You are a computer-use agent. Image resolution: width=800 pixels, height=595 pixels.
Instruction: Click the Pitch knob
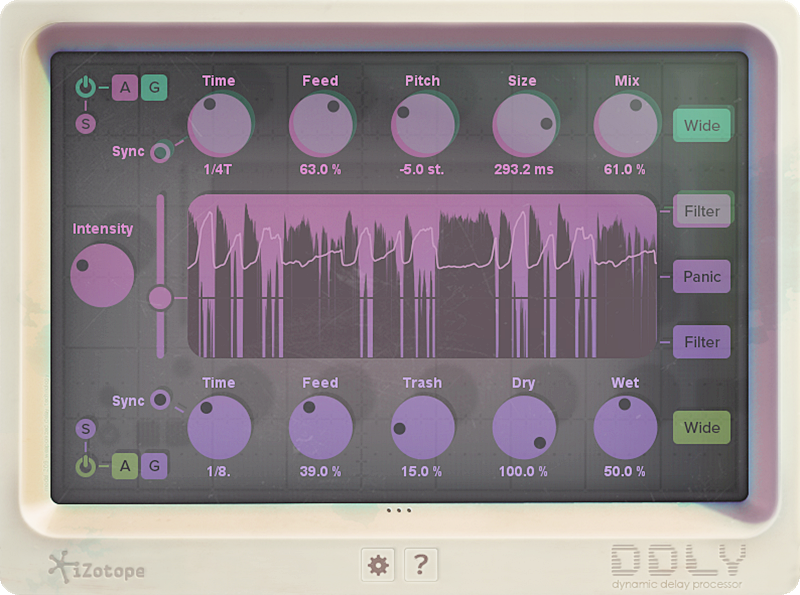click(x=422, y=125)
